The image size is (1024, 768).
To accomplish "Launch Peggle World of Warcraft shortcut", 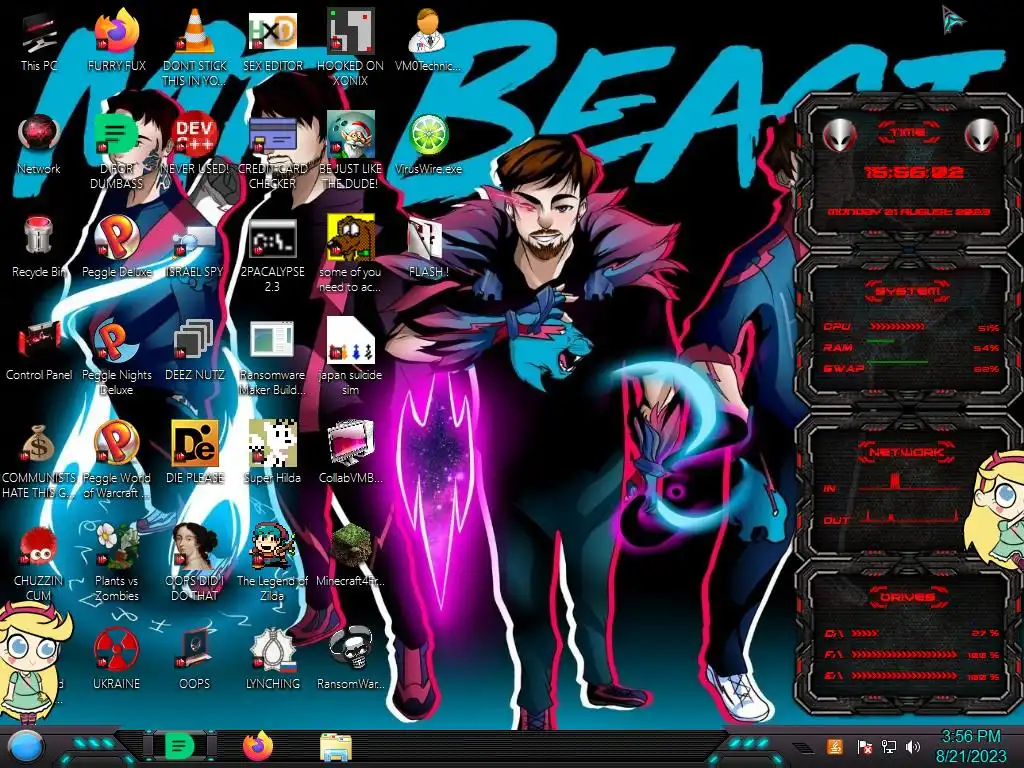I will point(116,461).
